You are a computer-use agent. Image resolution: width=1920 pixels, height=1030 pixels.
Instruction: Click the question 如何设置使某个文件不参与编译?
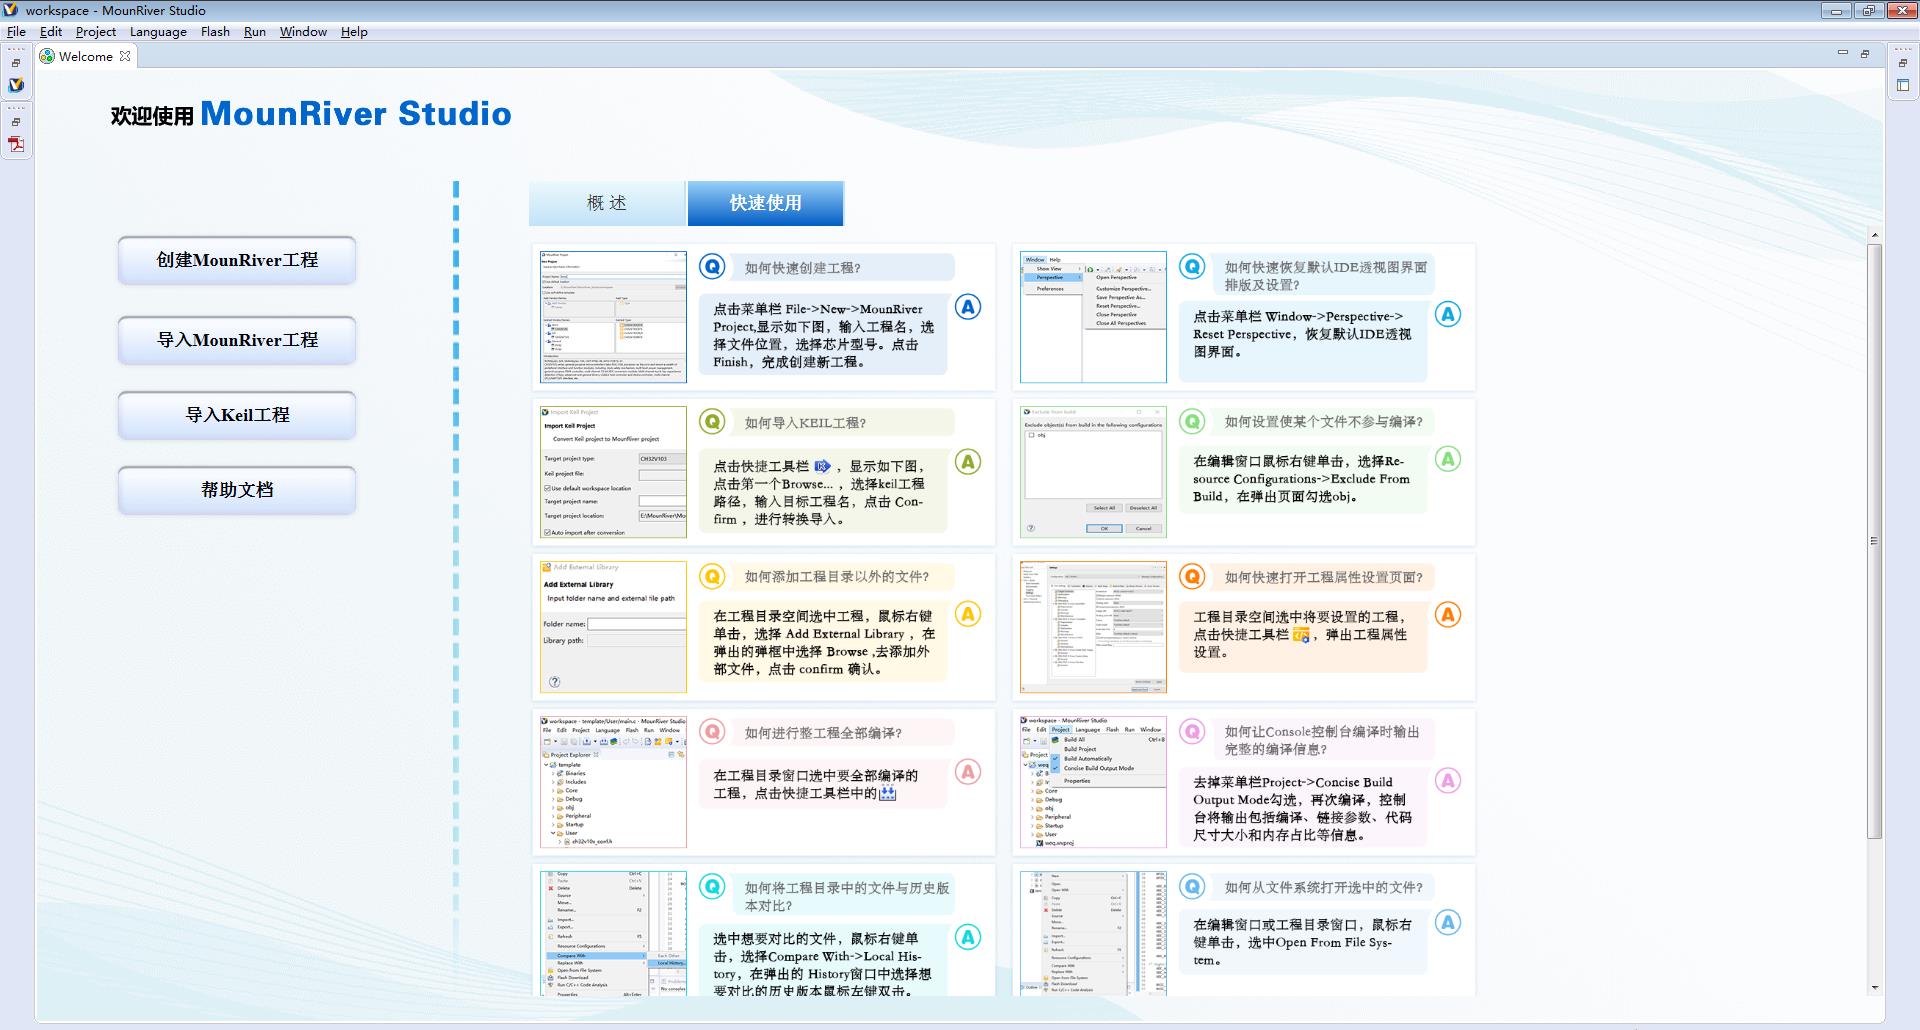tap(1323, 422)
